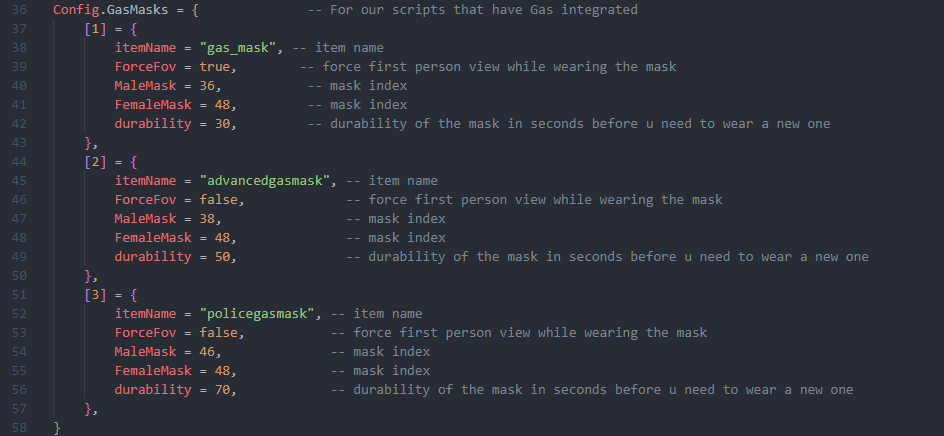Click the durability value 70

click(x=222, y=390)
